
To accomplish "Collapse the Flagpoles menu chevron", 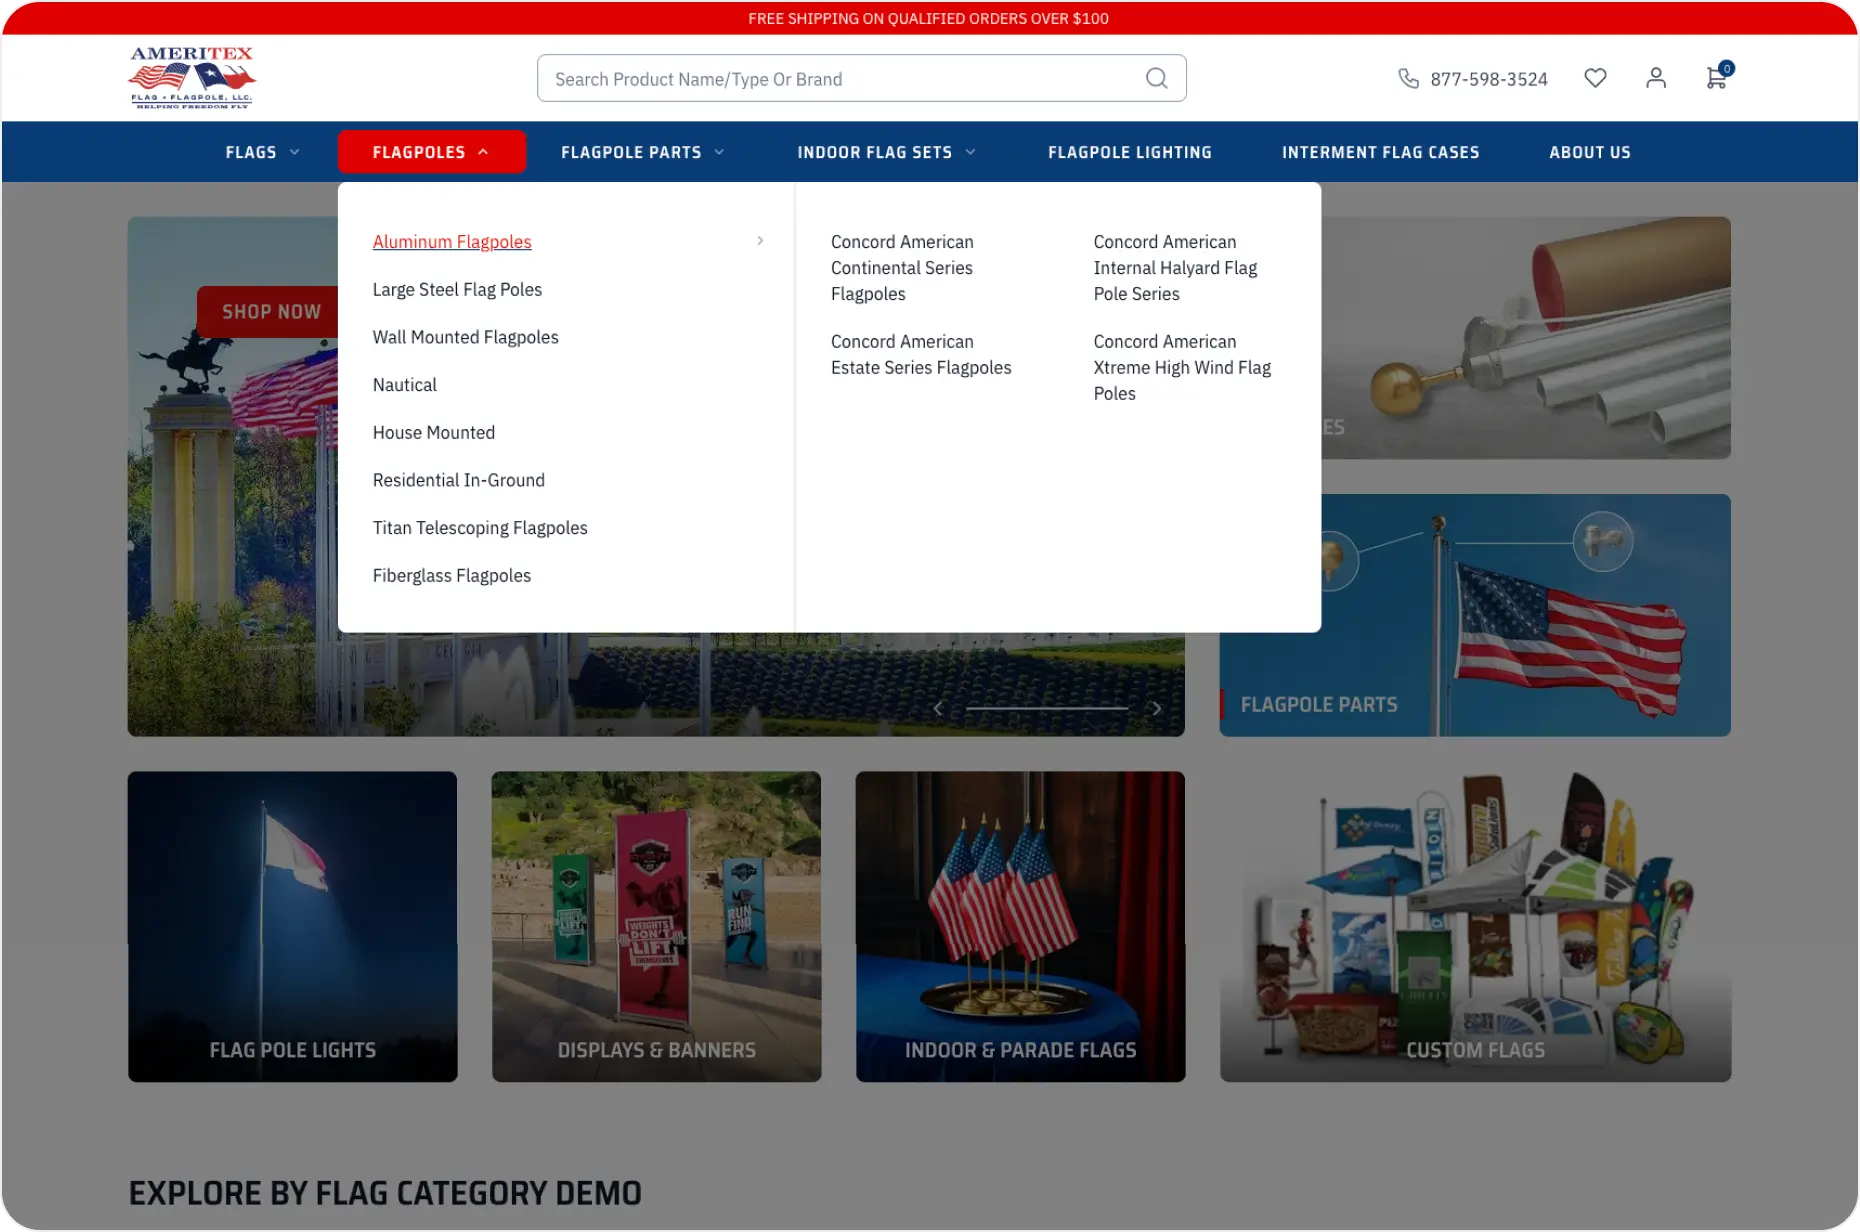I will point(483,152).
